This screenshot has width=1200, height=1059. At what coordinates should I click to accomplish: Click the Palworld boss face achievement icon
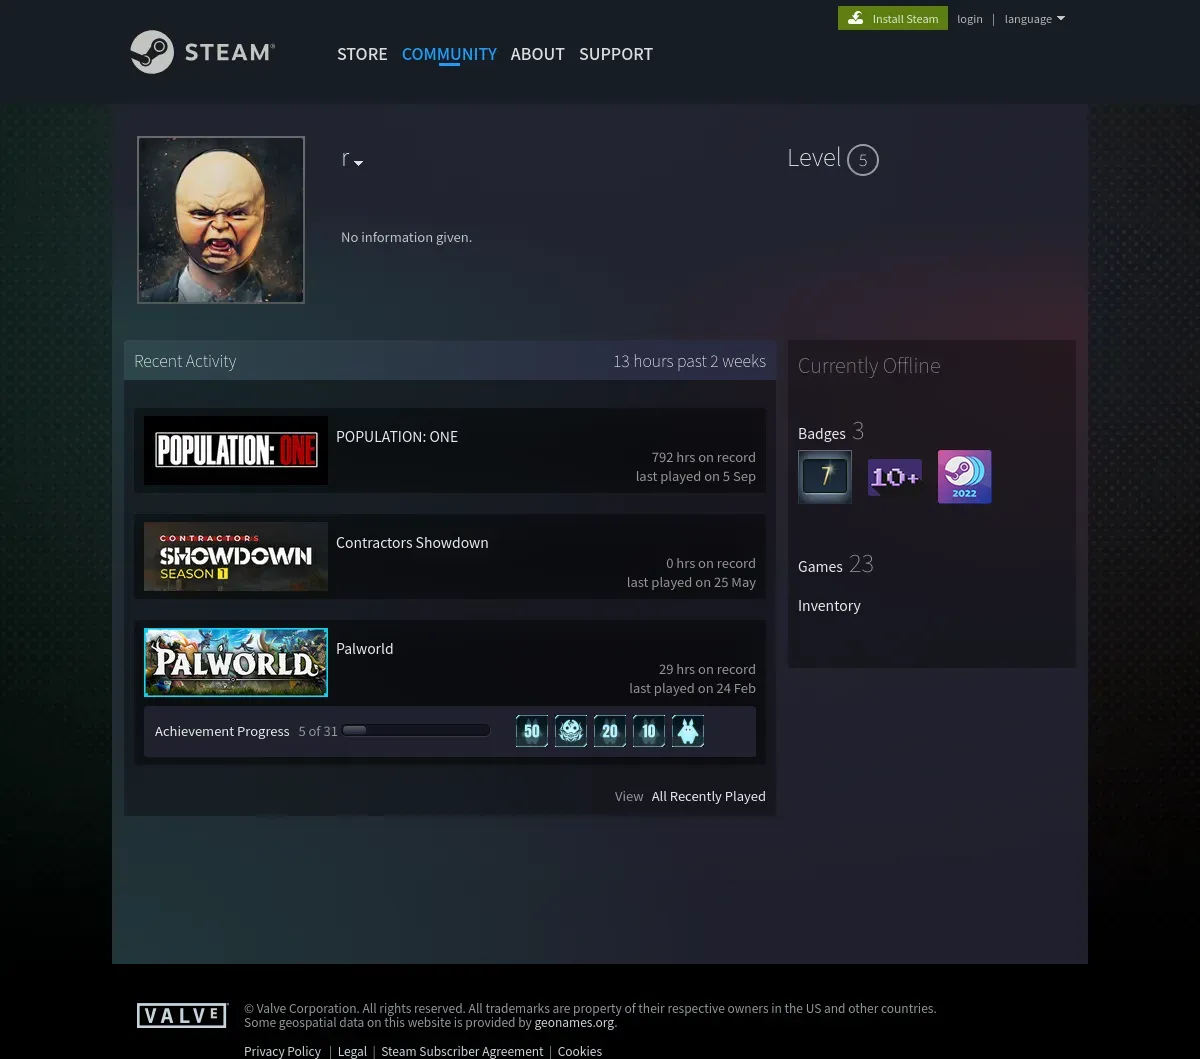pos(571,731)
